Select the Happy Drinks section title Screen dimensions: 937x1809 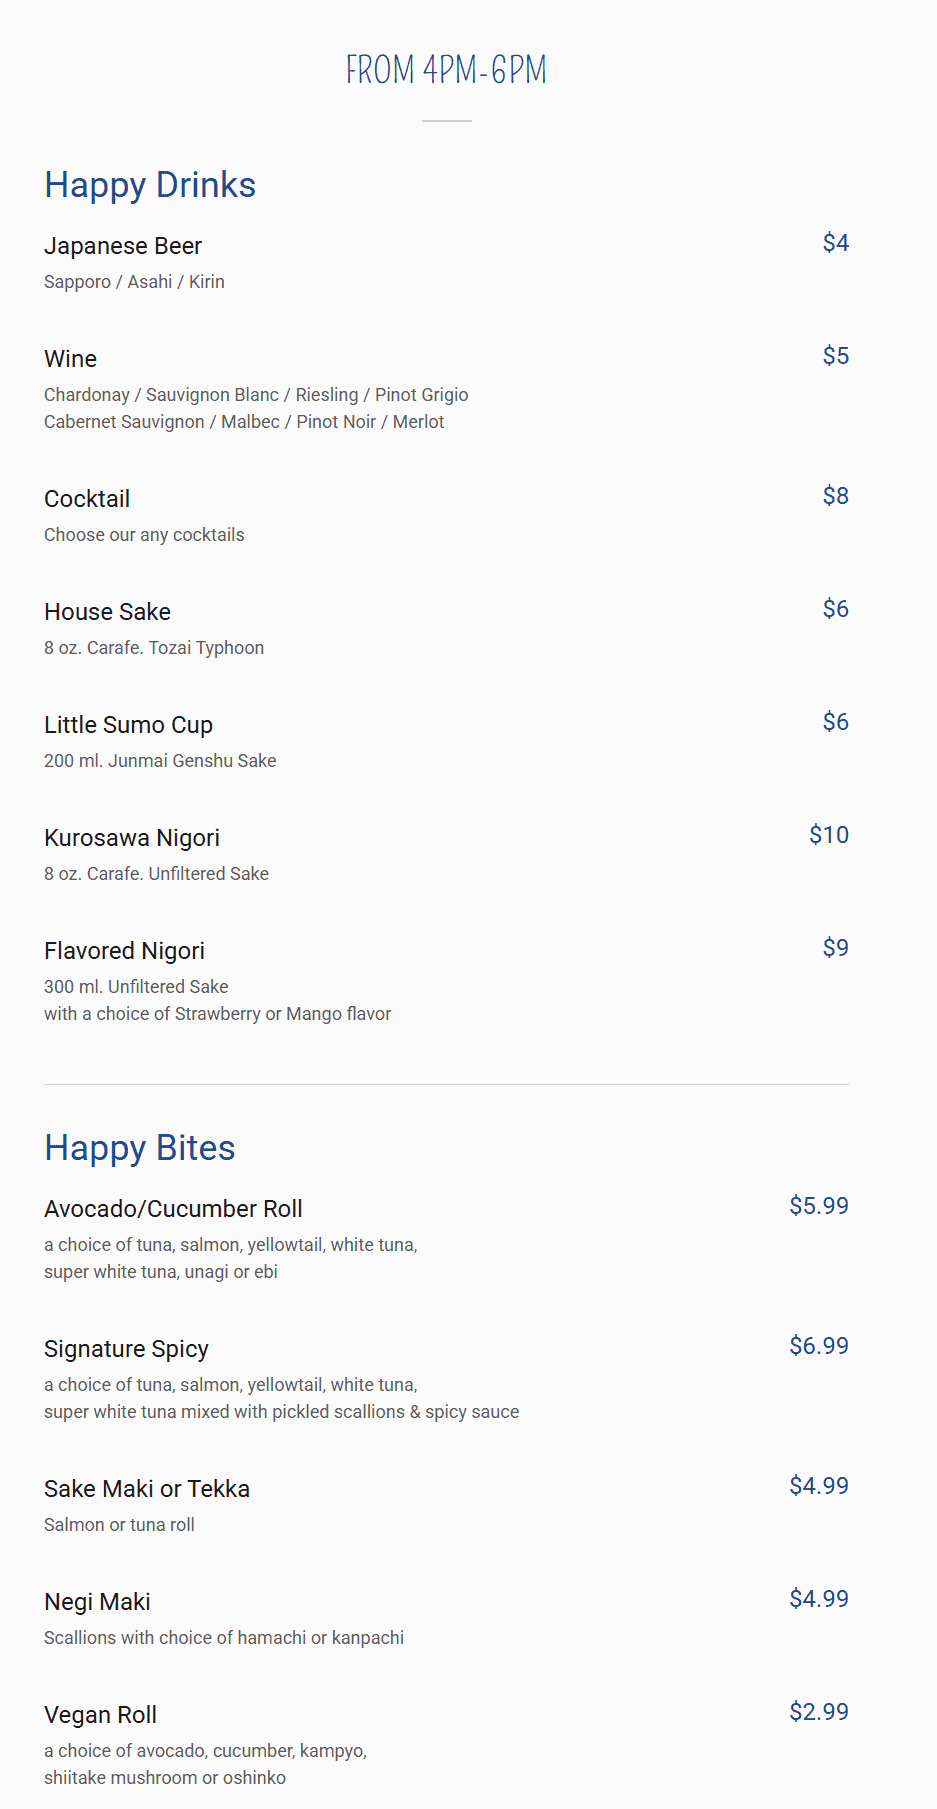pos(150,185)
